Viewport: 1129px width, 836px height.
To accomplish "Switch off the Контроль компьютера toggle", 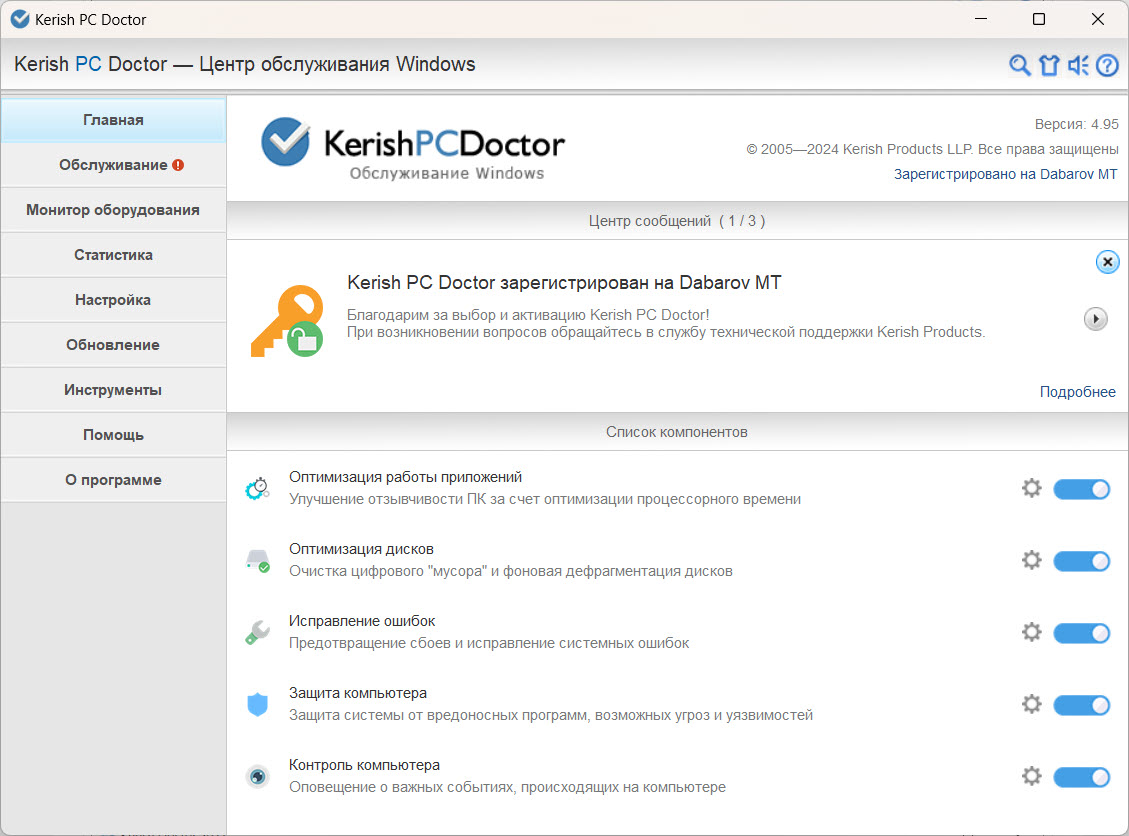I will coord(1081,777).
